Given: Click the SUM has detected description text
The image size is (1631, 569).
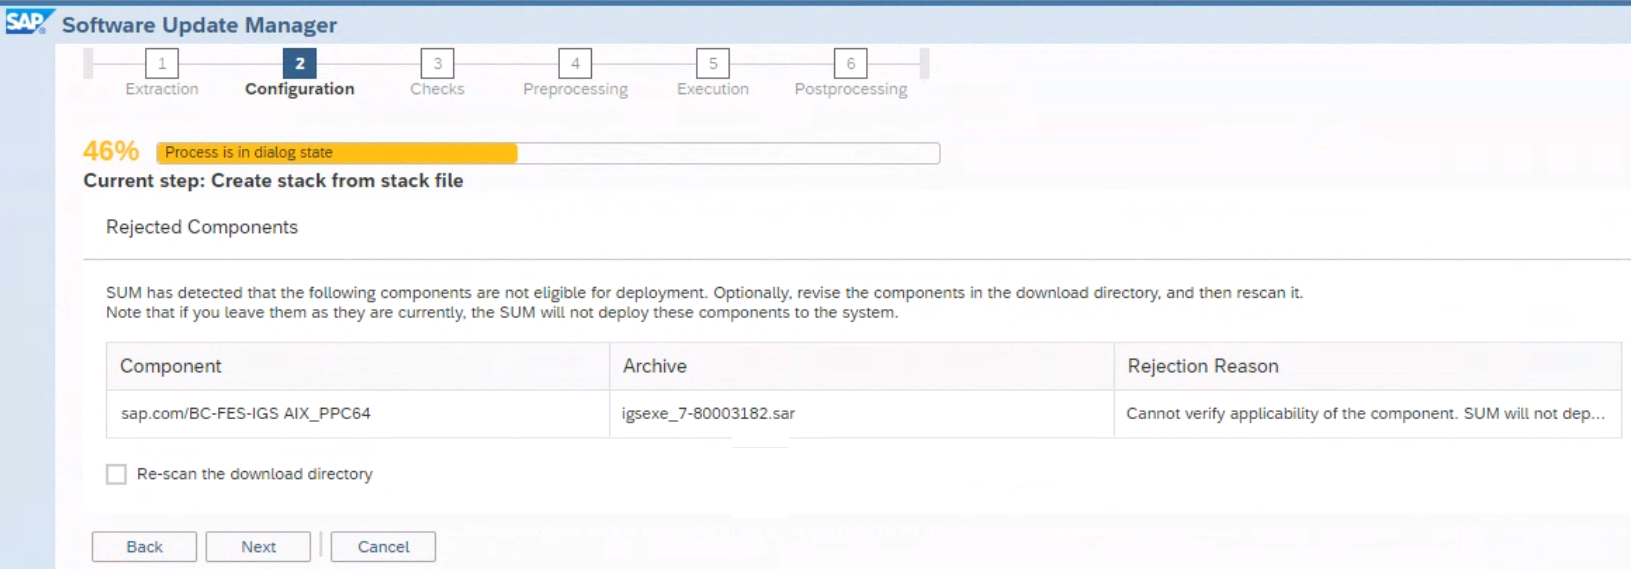Looking at the screenshot, I should tap(704, 302).
